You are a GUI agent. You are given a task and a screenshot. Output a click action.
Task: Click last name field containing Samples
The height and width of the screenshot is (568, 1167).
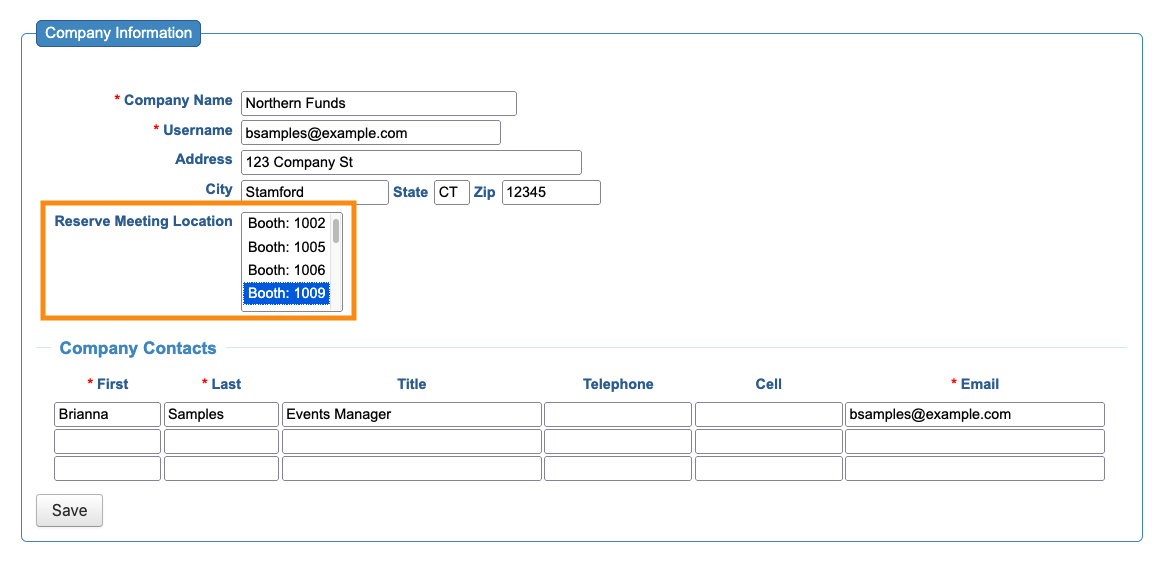(x=221, y=414)
